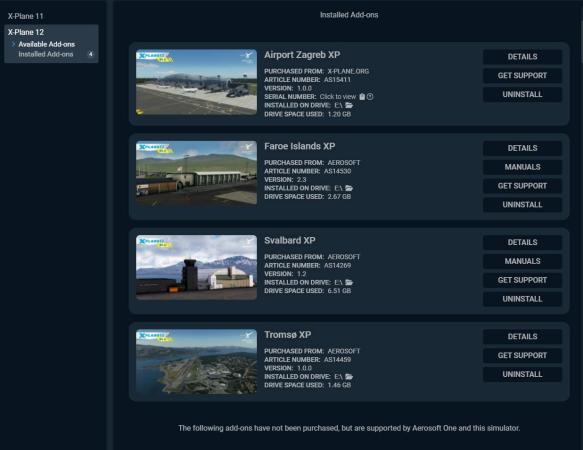Uninstall Tromsø XP
The height and width of the screenshot is (450, 583).
522,374
